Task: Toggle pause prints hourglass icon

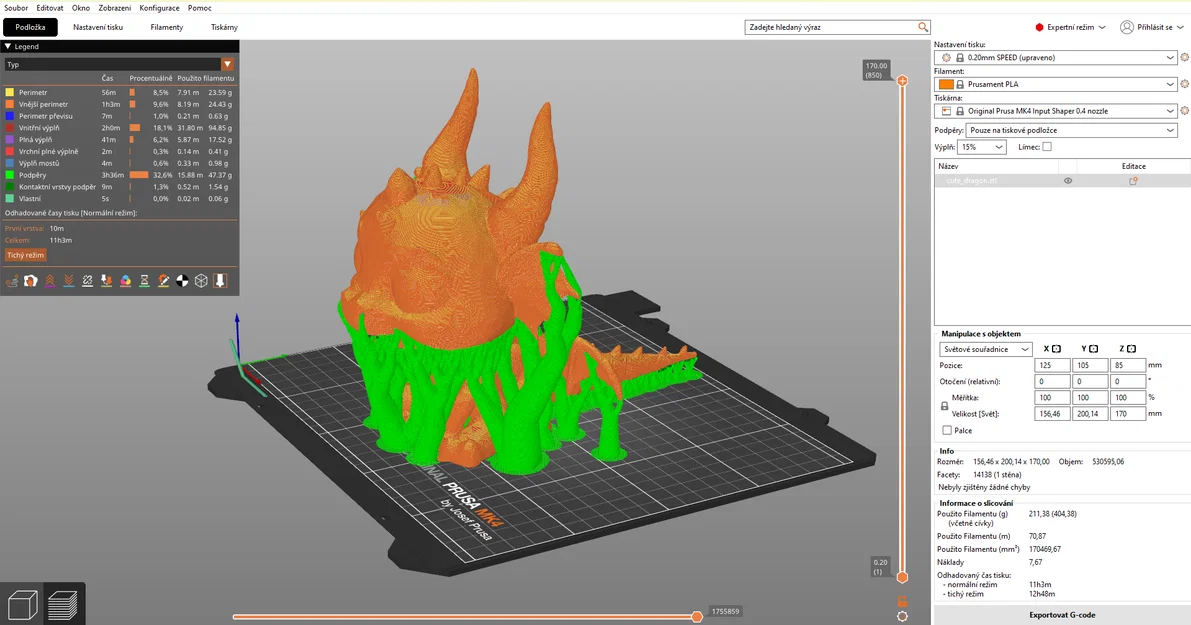Action: [x=144, y=281]
